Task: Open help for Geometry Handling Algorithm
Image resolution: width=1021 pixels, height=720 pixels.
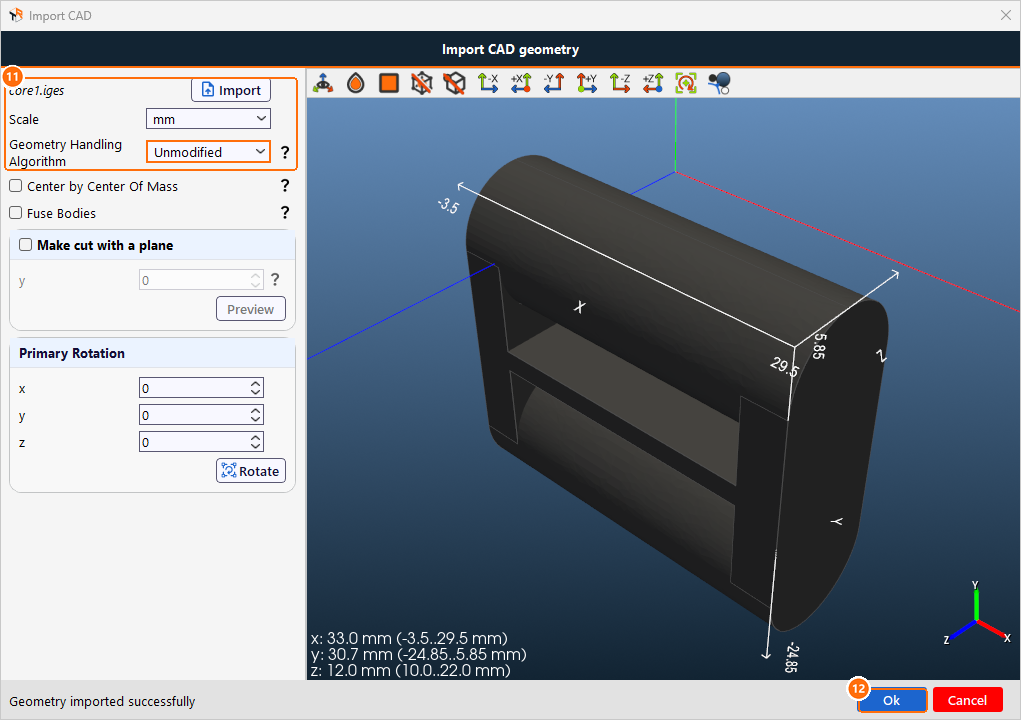Action: pos(285,152)
